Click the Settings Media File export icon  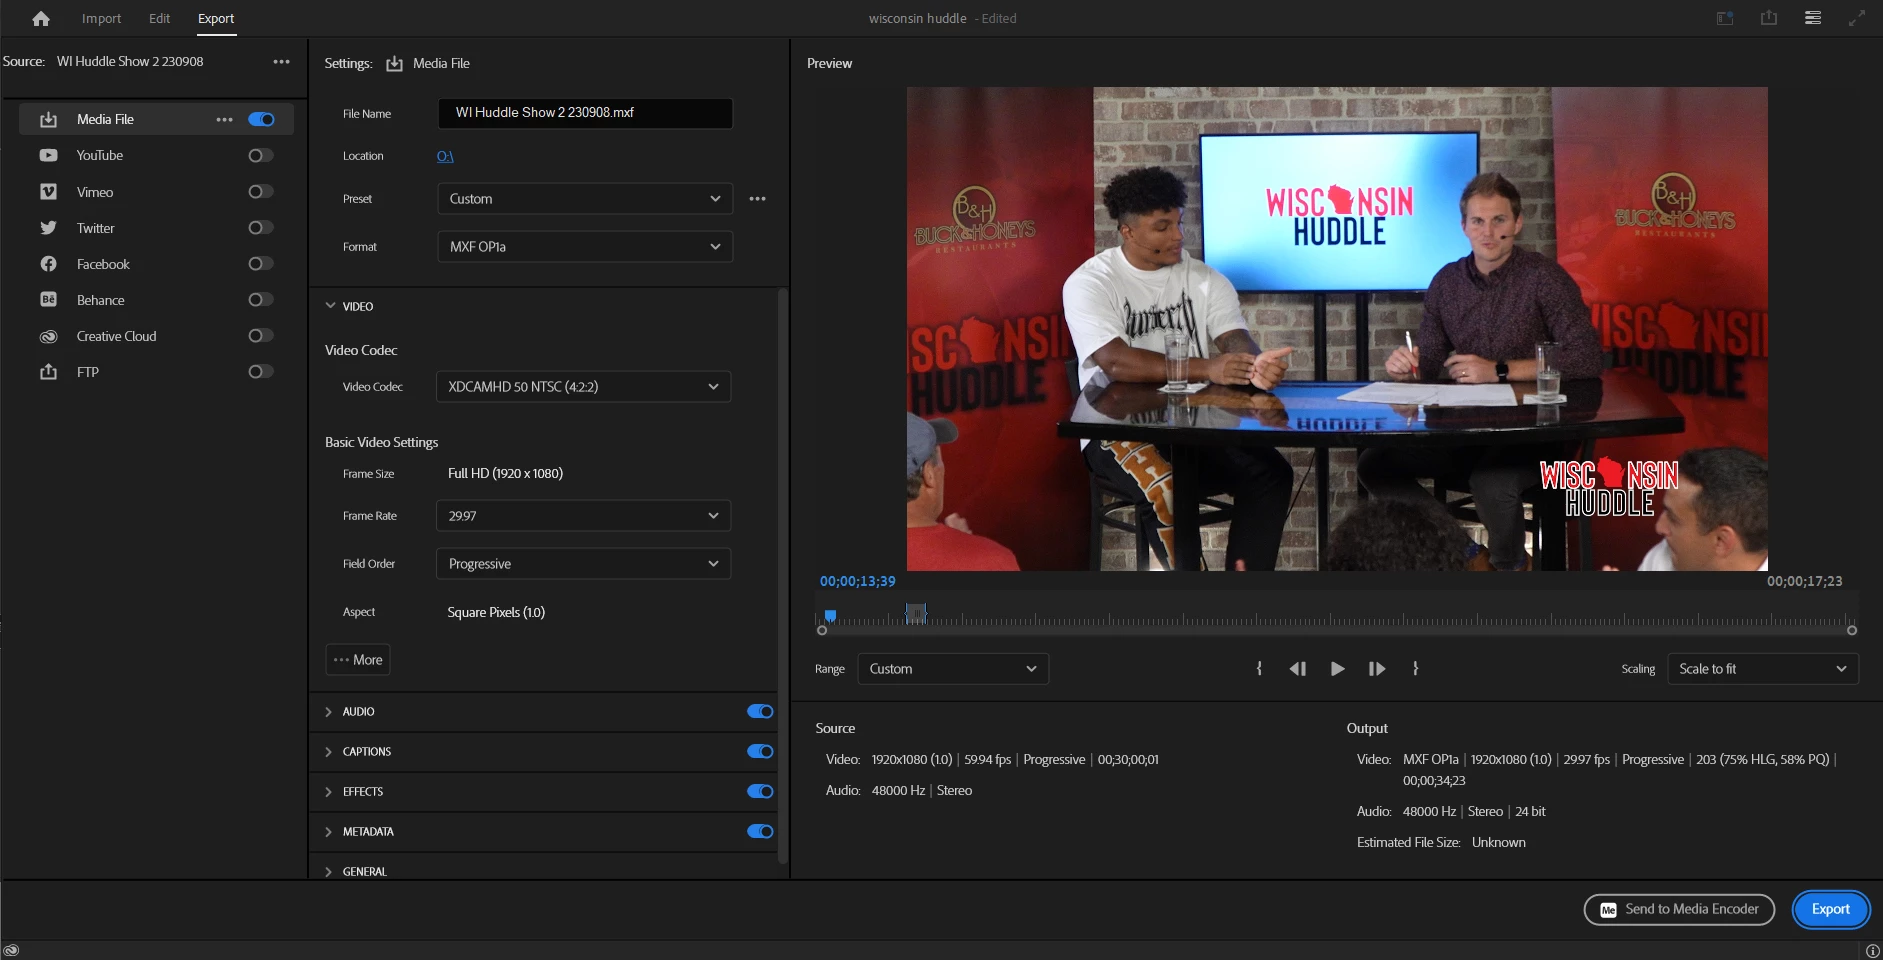tap(394, 63)
